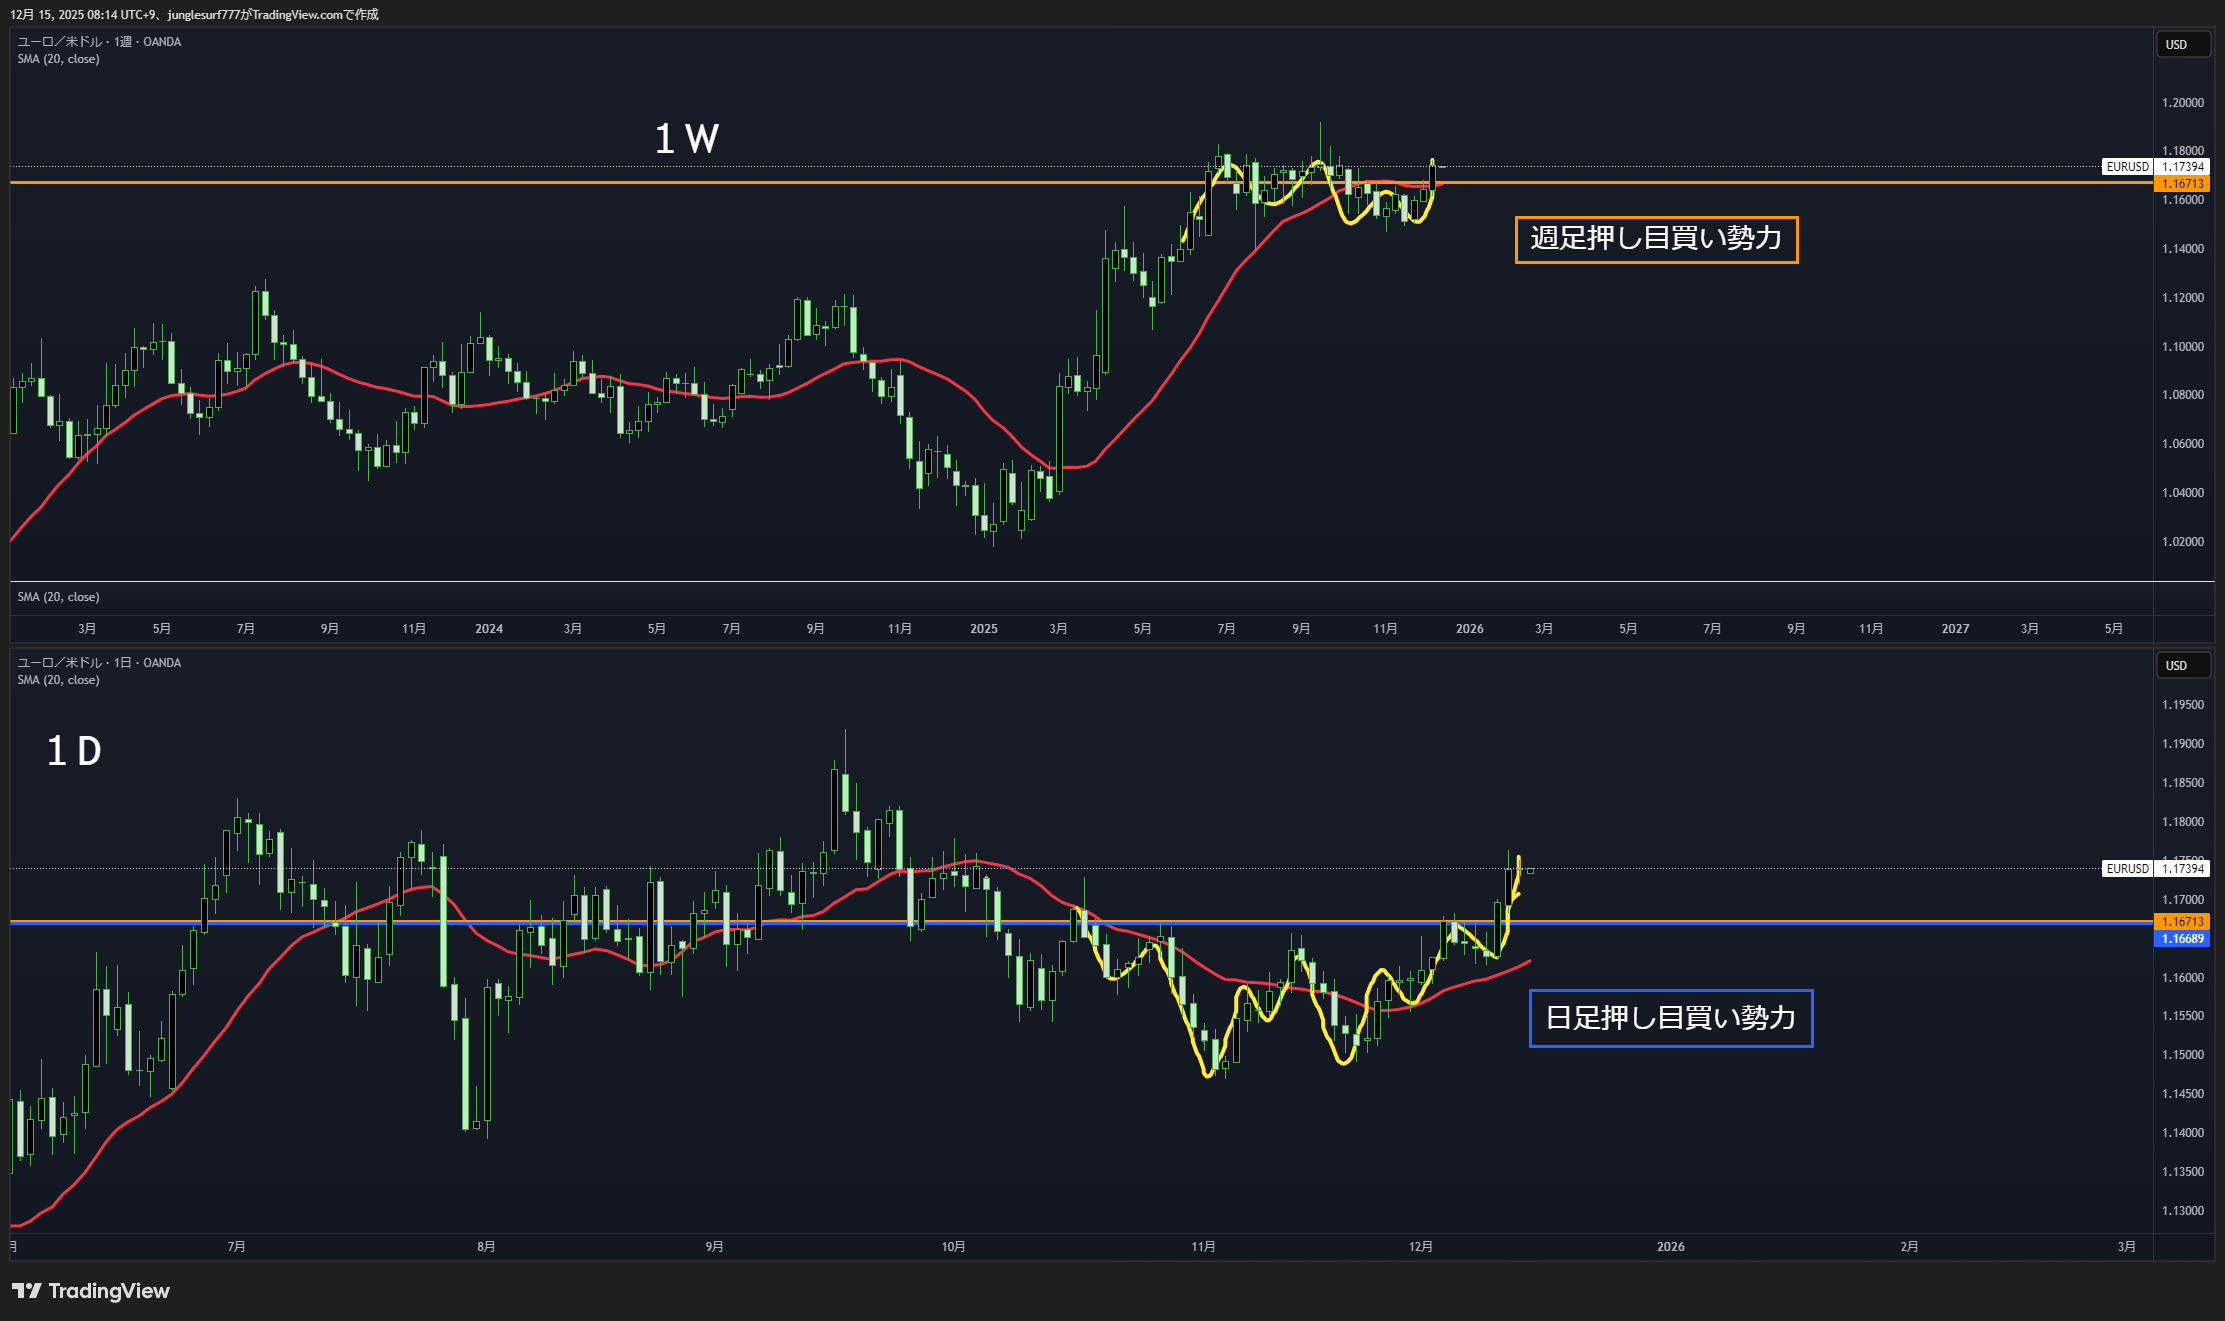This screenshot has height=1321, width=2225.
Task: Select the large "1 W" text label
Action: click(686, 139)
